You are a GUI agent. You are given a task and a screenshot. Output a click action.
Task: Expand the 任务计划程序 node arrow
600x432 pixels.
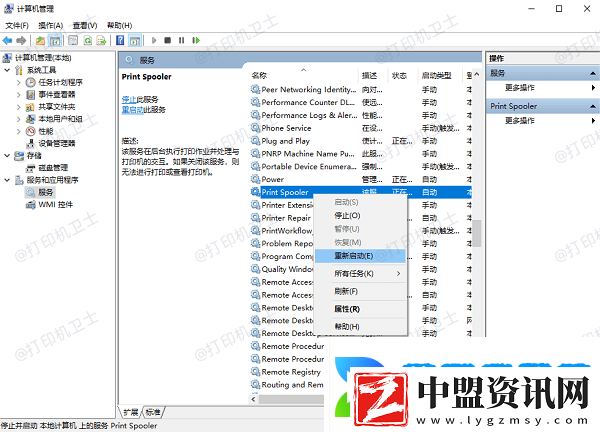18,82
